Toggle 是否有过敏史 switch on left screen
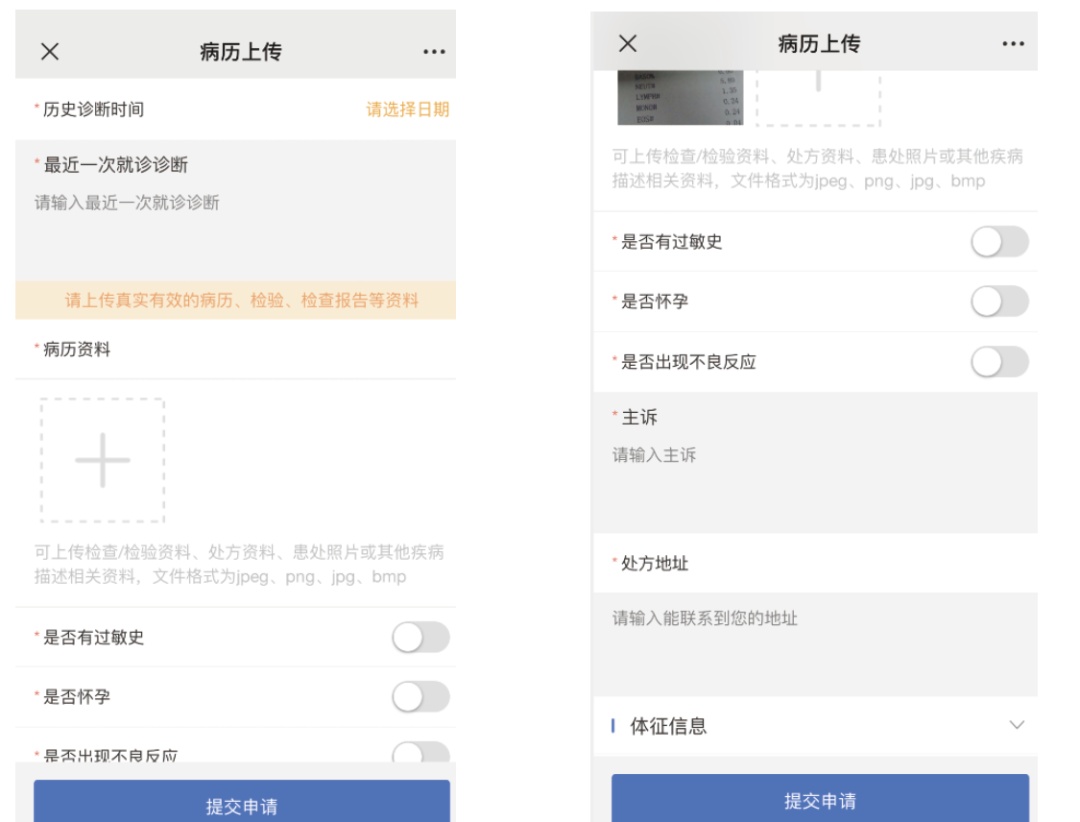 420,637
